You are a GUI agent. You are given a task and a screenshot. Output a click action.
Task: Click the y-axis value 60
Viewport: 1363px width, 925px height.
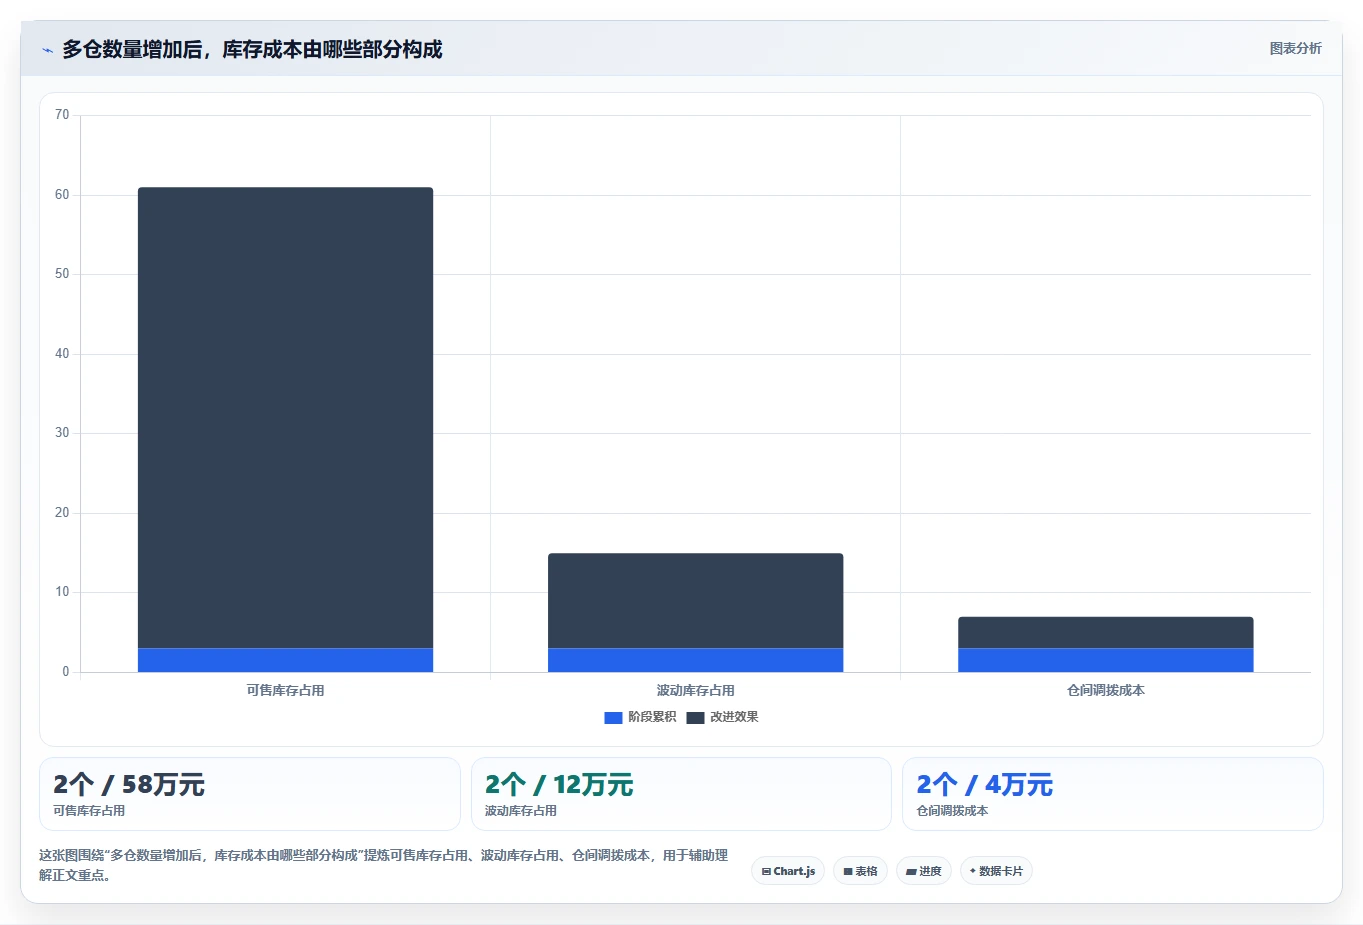pyautogui.click(x=62, y=195)
